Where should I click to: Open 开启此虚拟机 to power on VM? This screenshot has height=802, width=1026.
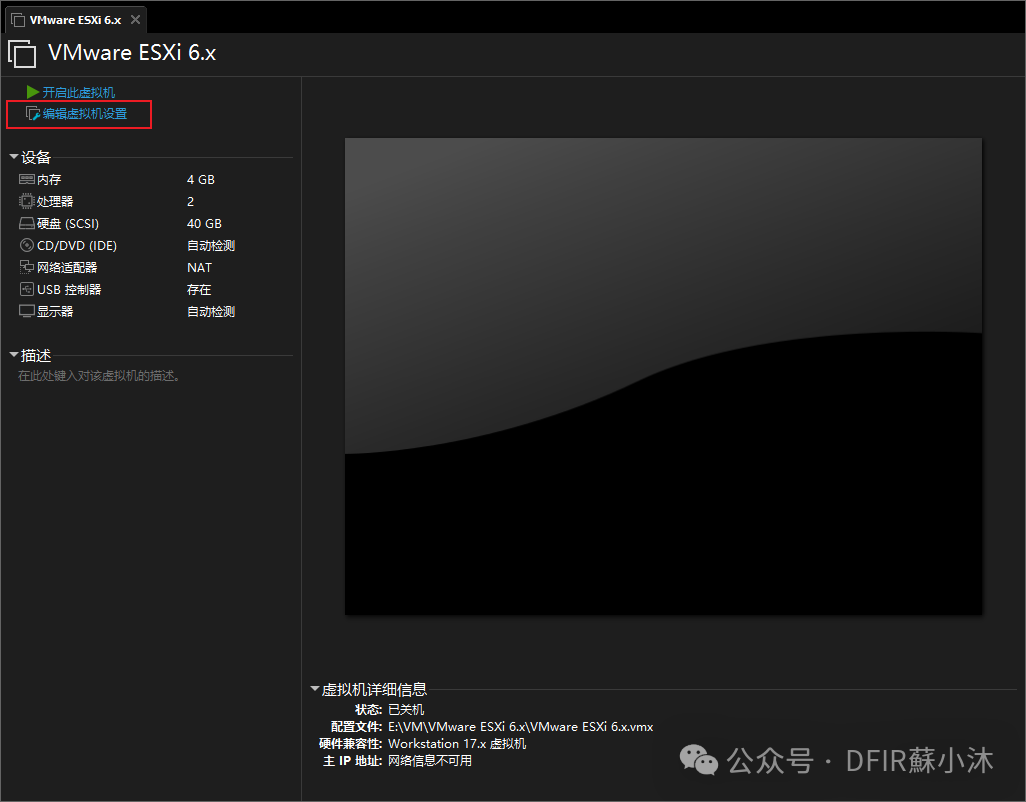79,92
